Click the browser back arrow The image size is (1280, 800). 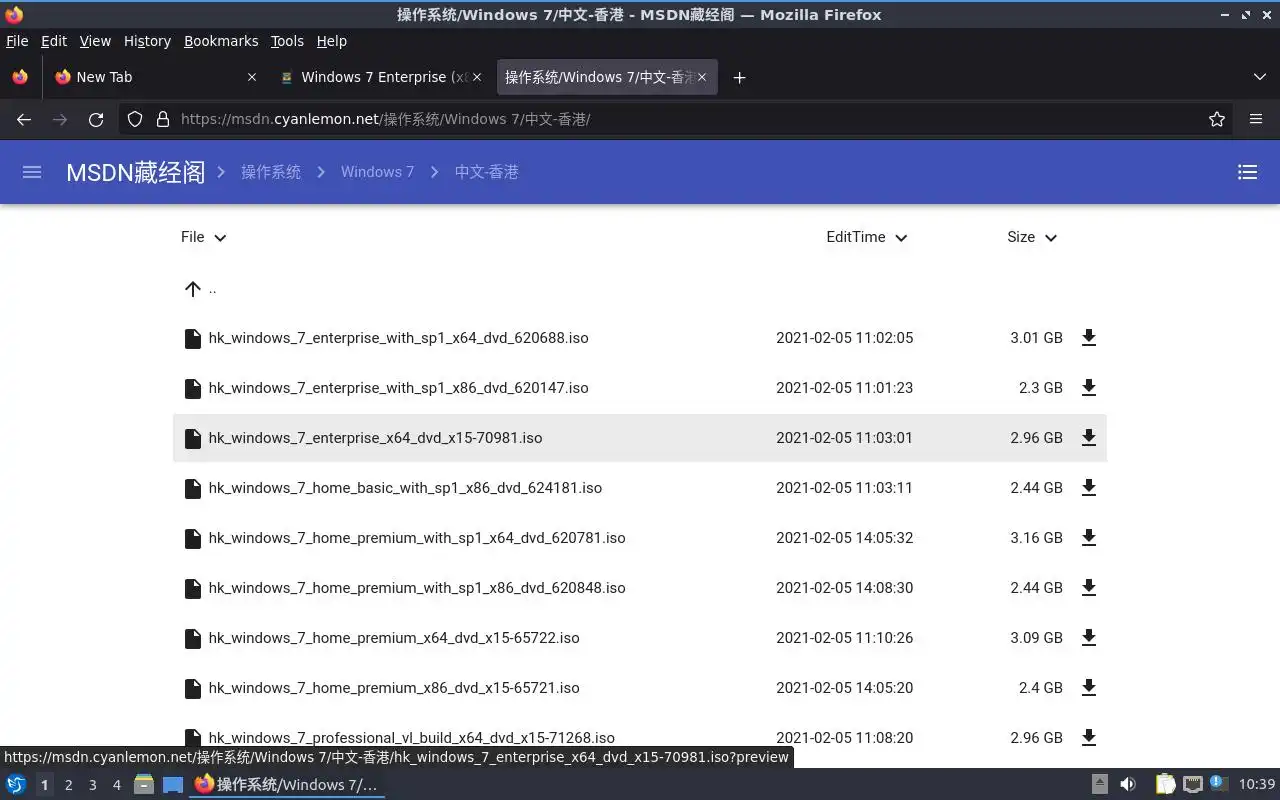24,119
